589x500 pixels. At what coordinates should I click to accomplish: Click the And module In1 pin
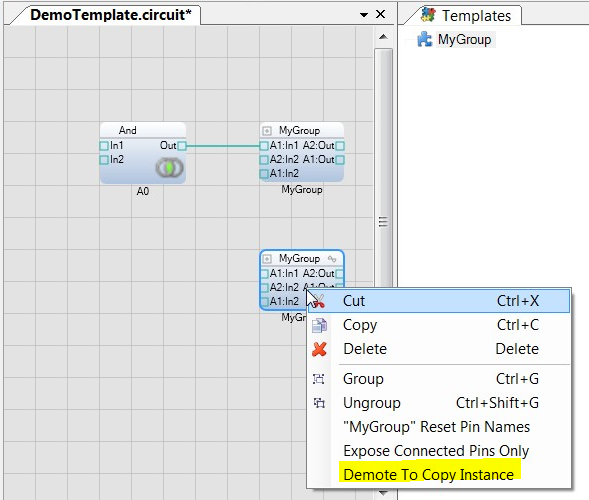104,146
